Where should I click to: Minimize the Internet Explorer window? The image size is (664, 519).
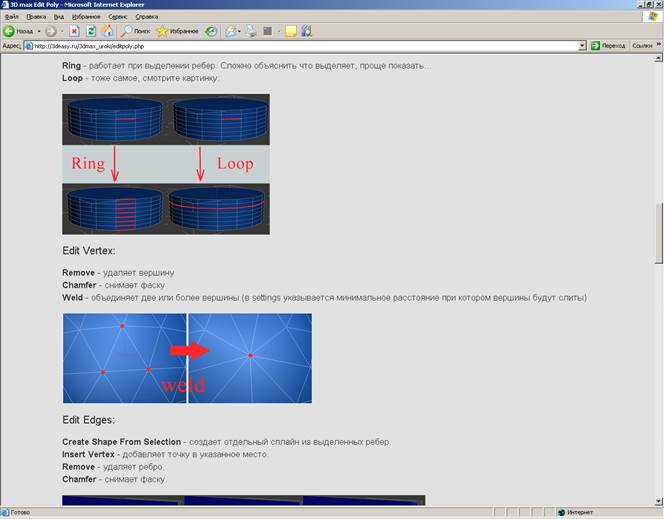(643, 4)
